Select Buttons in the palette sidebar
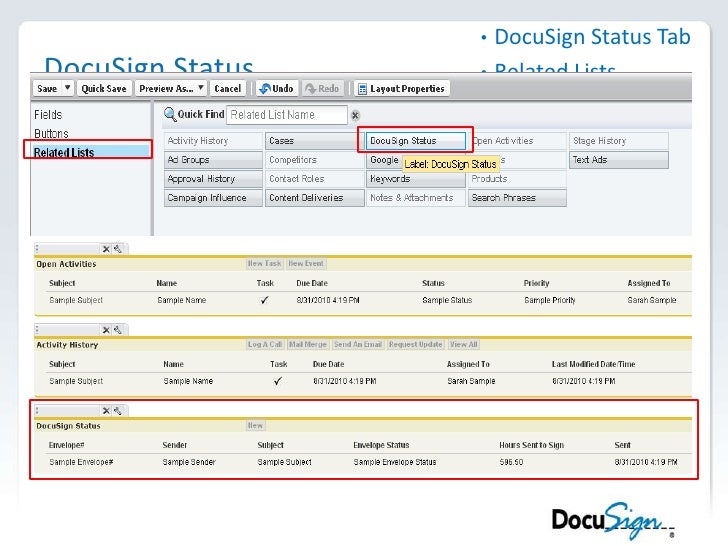 [x=51, y=134]
